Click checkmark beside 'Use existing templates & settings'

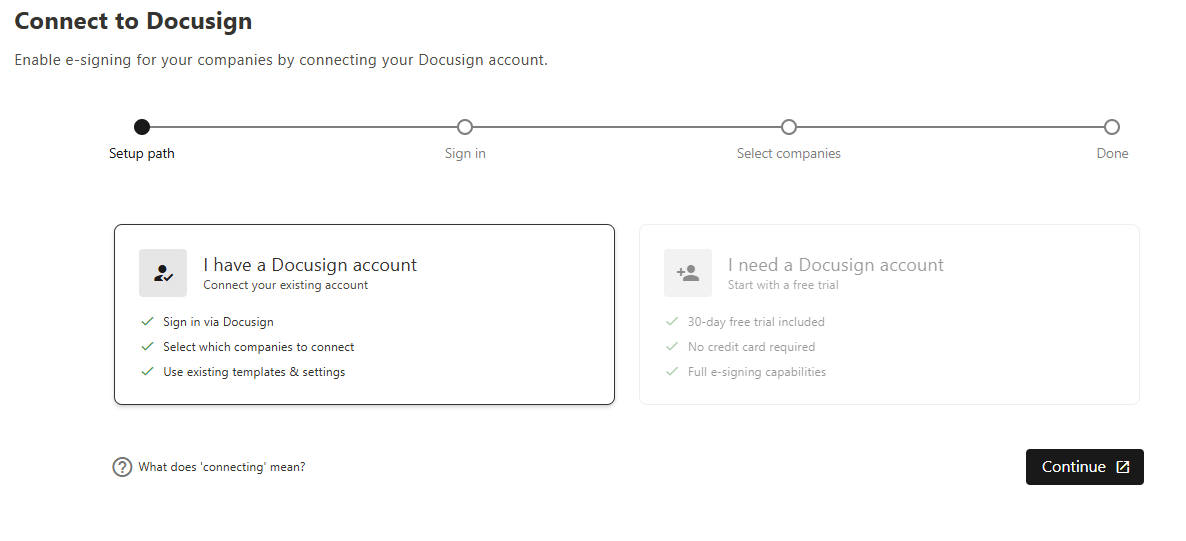pyautogui.click(x=148, y=372)
